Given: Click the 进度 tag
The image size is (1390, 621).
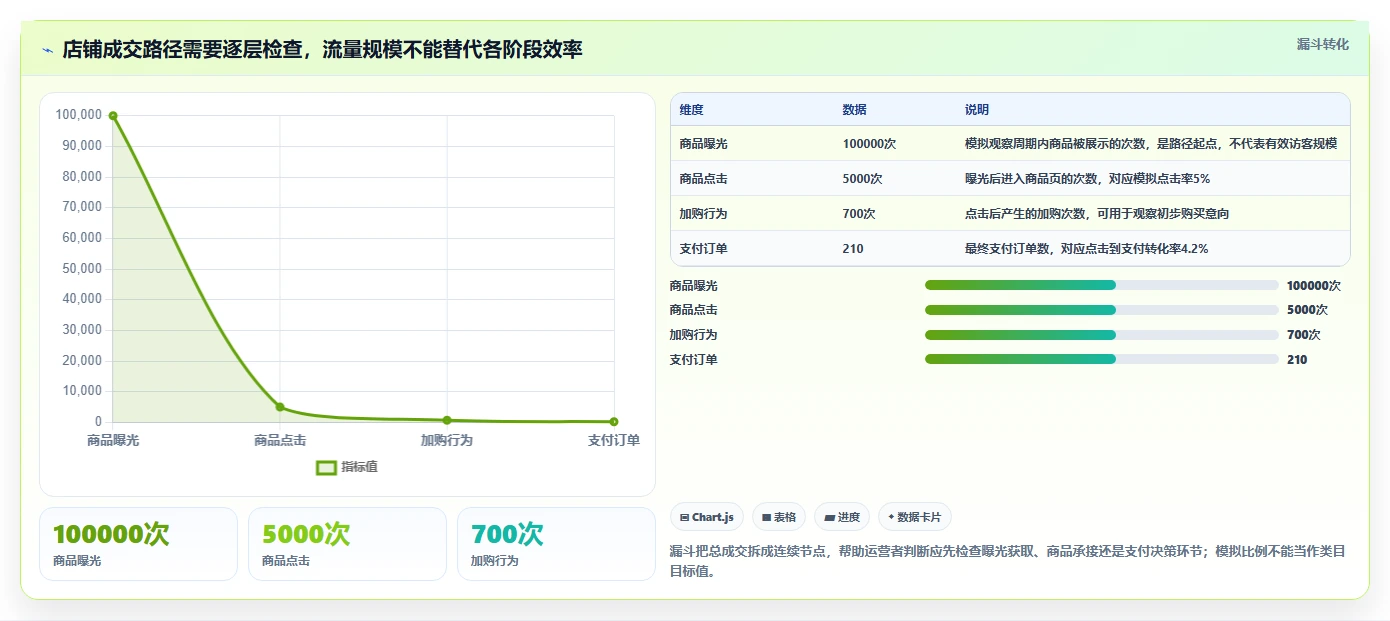Looking at the screenshot, I should [x=842, y=517].
